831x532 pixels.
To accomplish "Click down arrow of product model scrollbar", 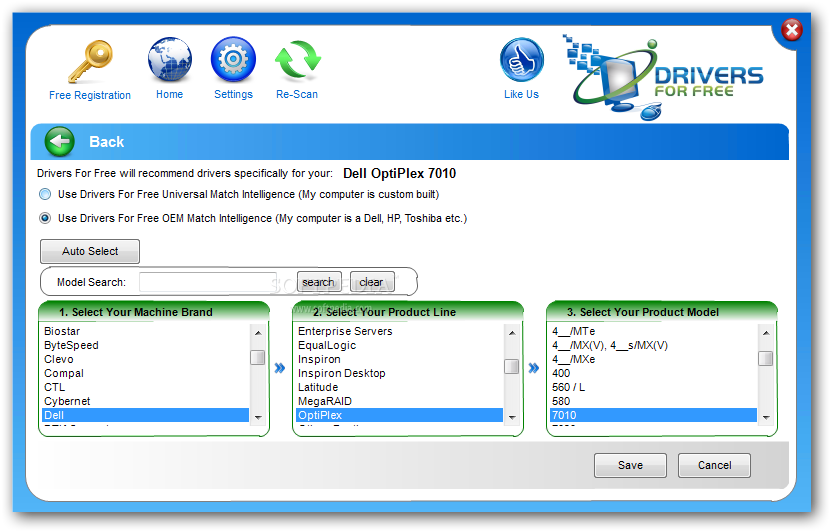I will click(x=766, y=418).
